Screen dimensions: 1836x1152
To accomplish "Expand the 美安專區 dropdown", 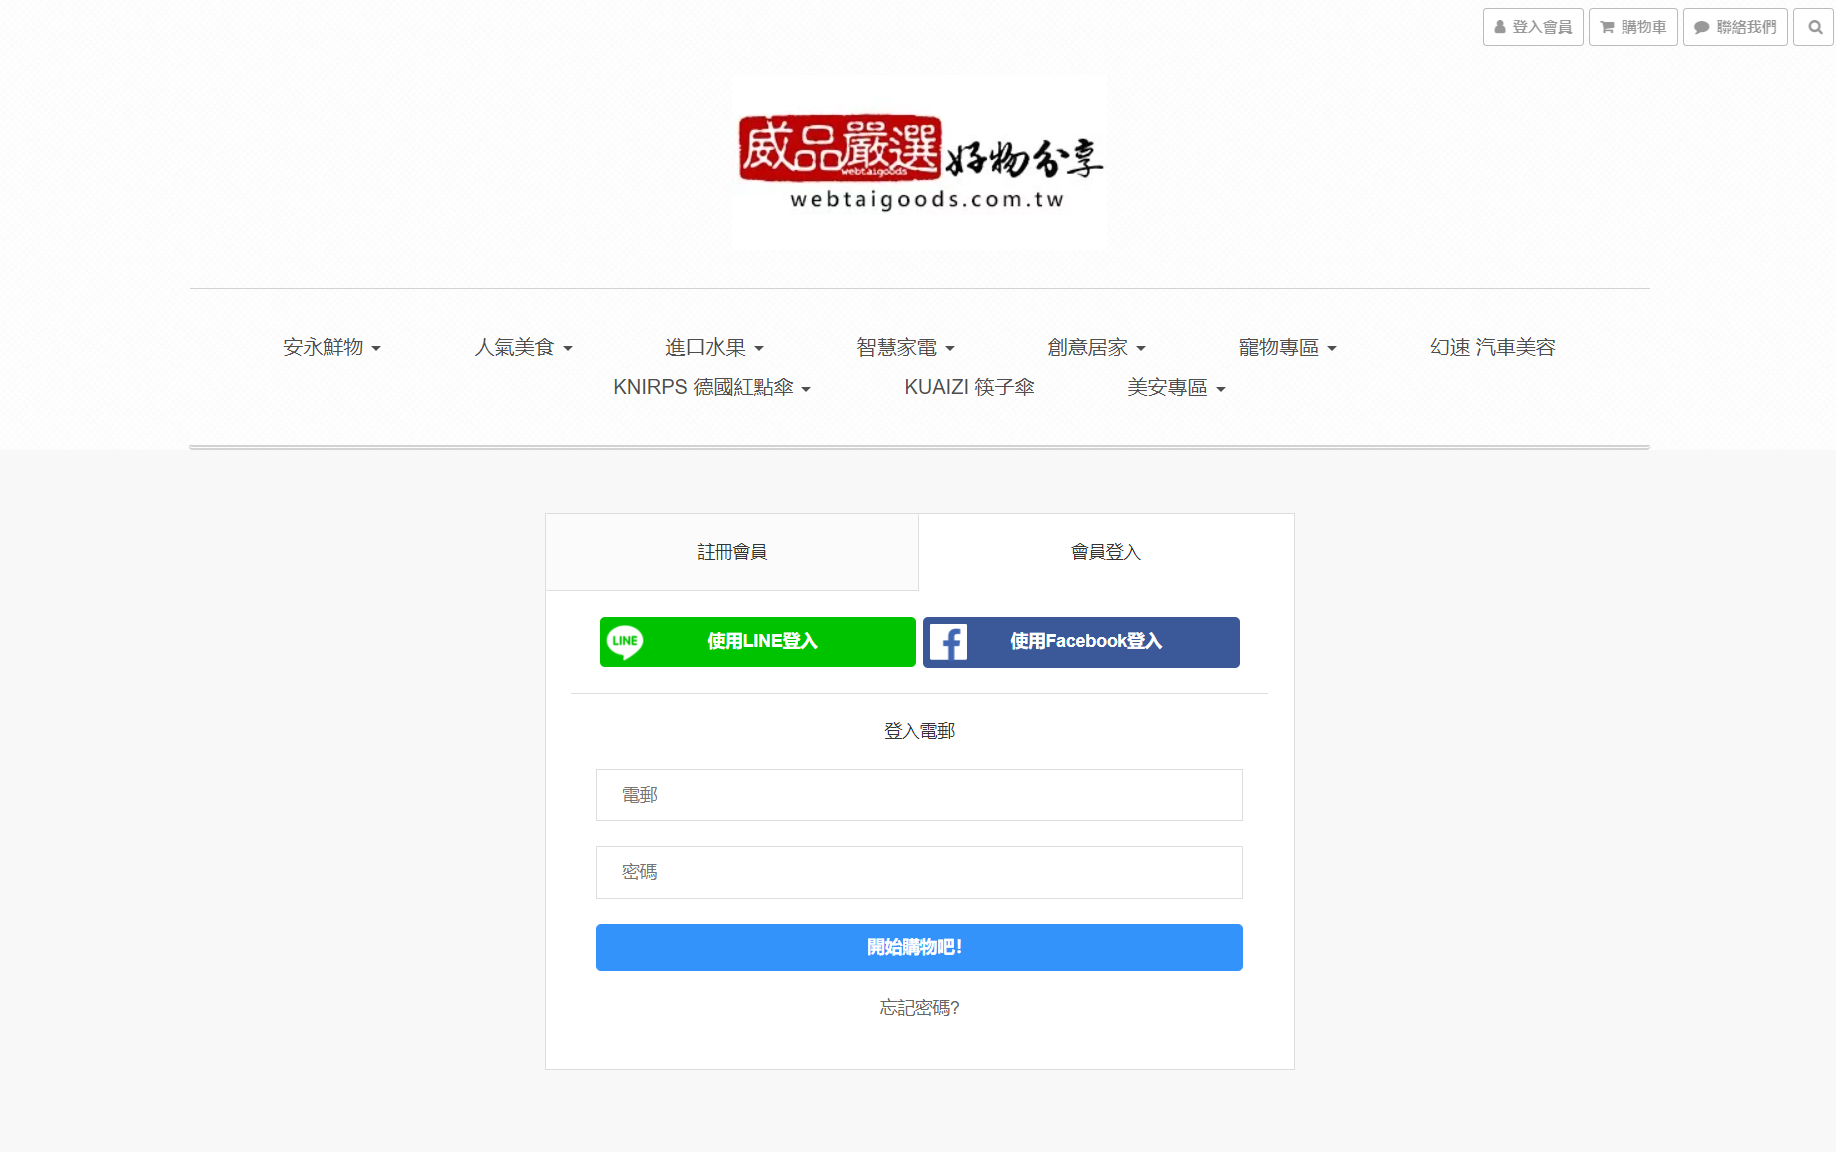I will 1176,387.
